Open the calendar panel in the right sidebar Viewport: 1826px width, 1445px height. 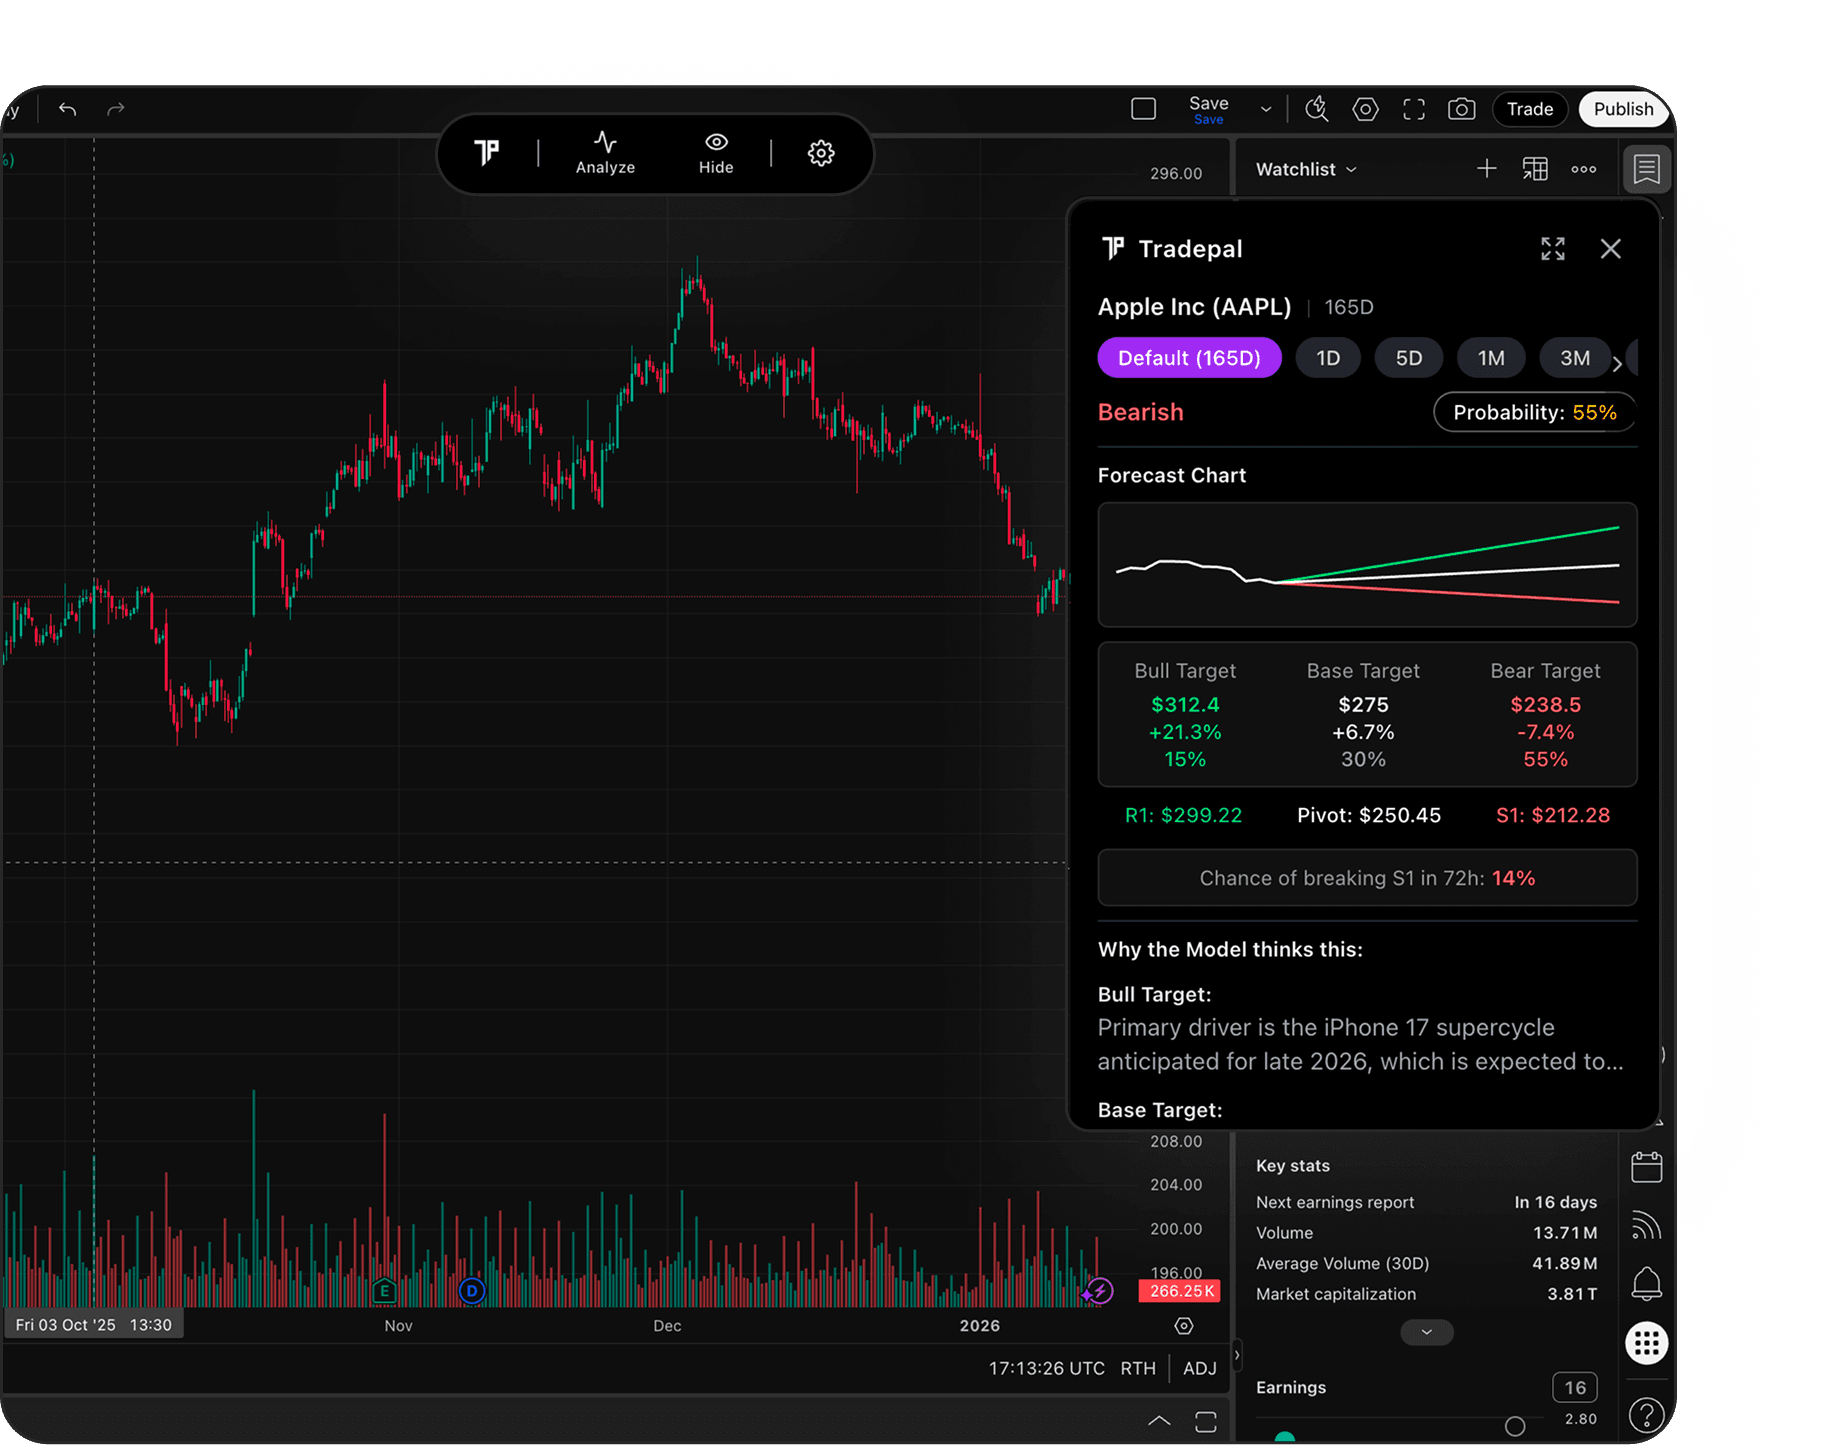click(1647, 1167)
